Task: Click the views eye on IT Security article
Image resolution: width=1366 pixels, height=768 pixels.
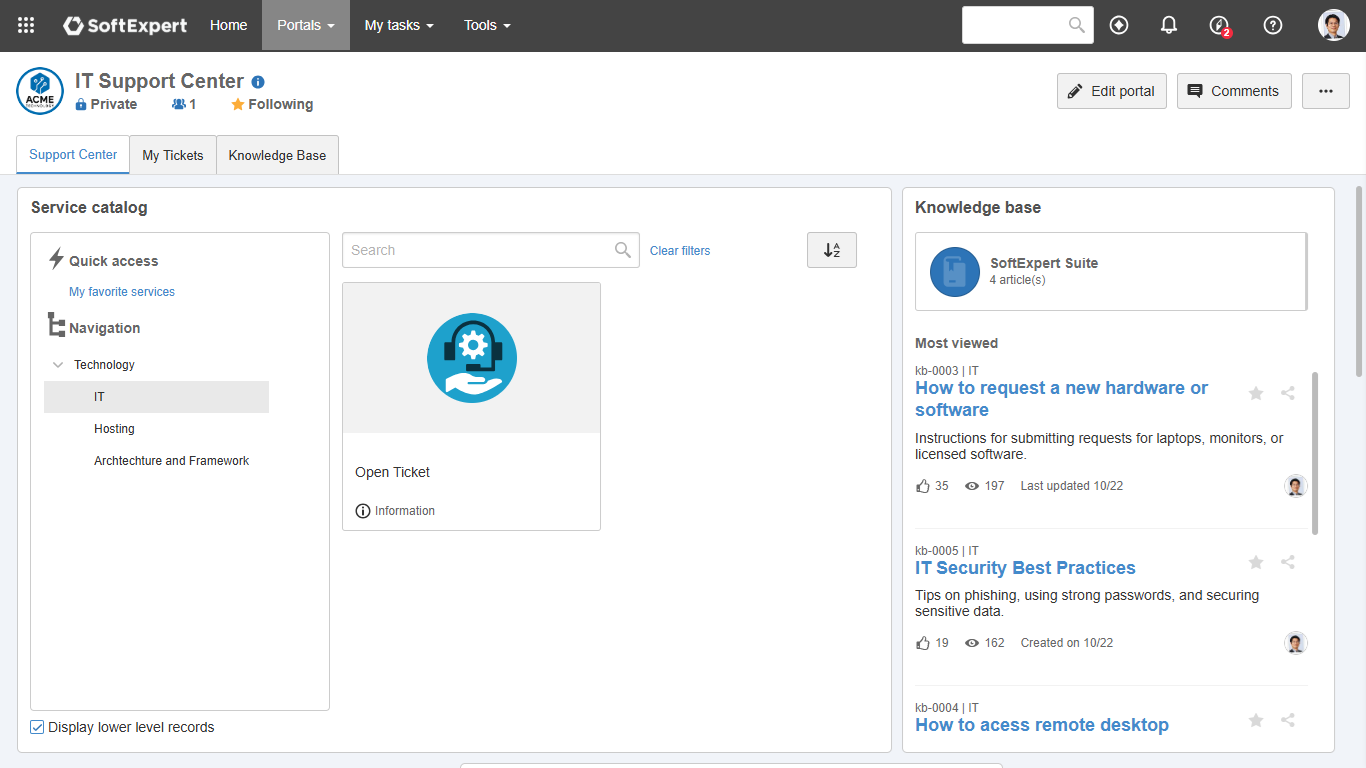Action: tap(972, 643)
